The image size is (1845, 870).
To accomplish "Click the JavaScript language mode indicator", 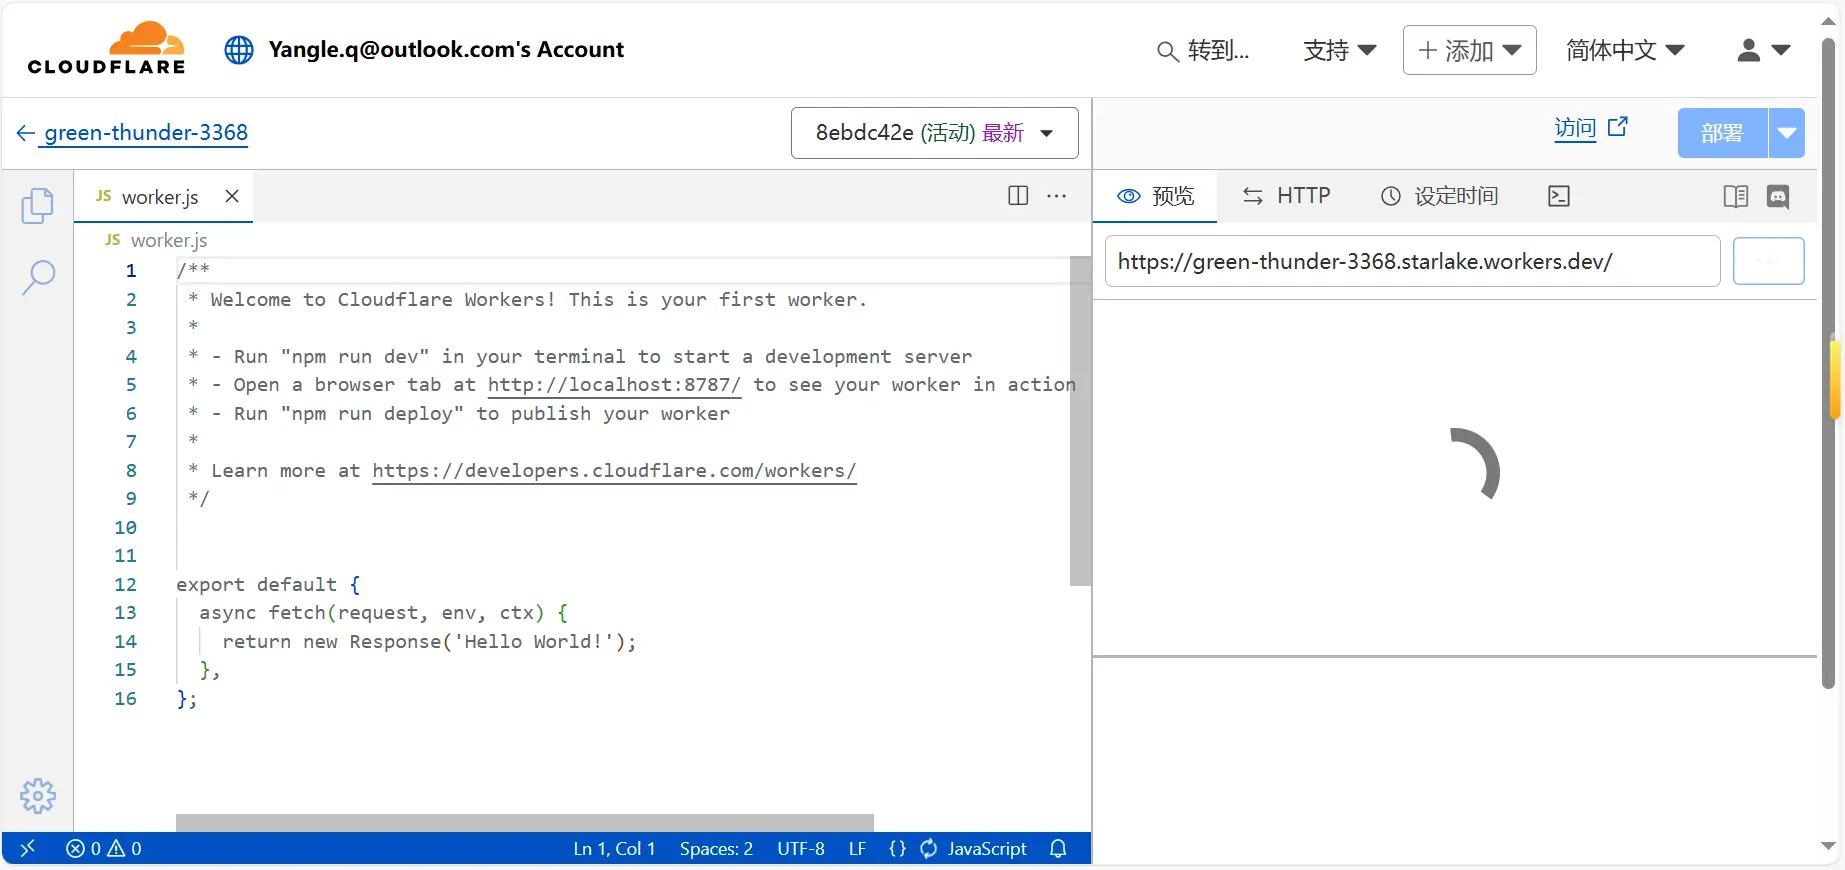I will tap(987, 848).
